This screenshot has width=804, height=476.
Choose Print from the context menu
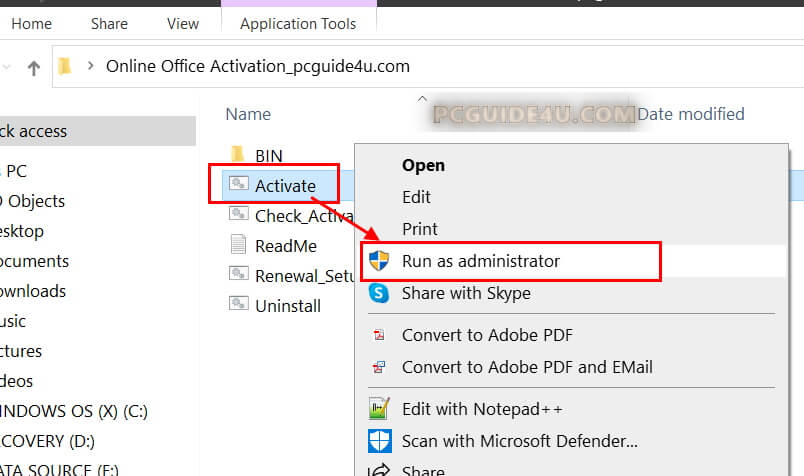(420, 229)
